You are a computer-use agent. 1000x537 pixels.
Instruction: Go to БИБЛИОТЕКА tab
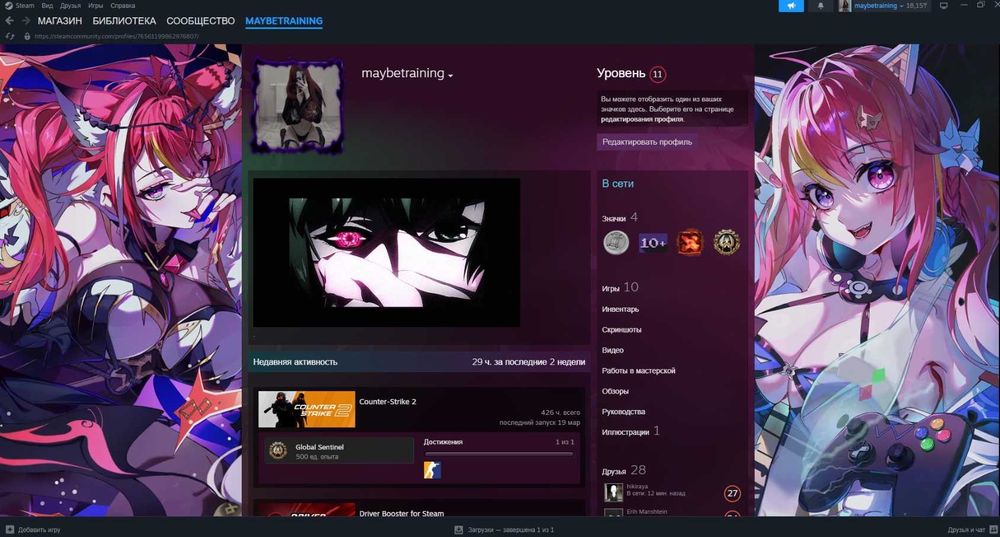124,21
